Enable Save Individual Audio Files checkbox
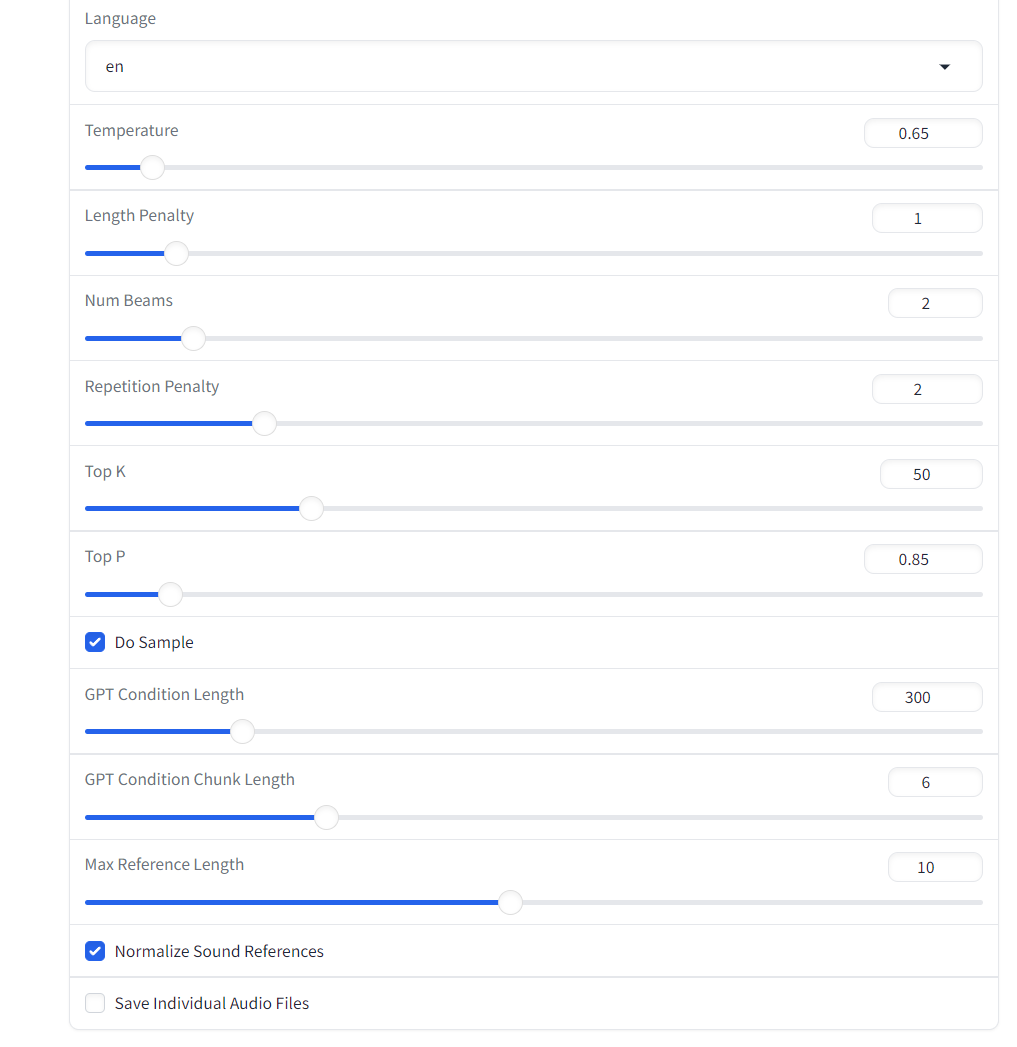The image size is (1017, 1047). (95, 1003)
